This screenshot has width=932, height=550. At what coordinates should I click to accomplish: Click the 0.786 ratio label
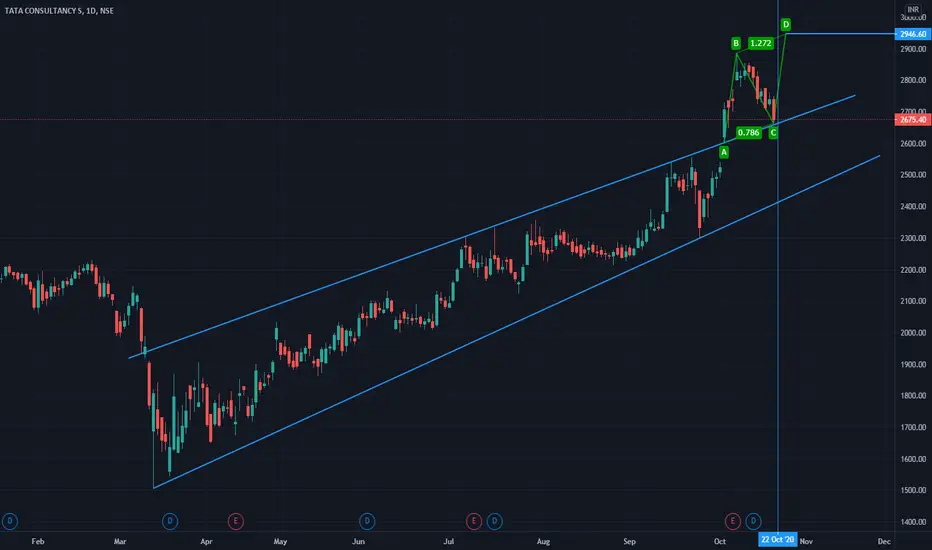748,133
